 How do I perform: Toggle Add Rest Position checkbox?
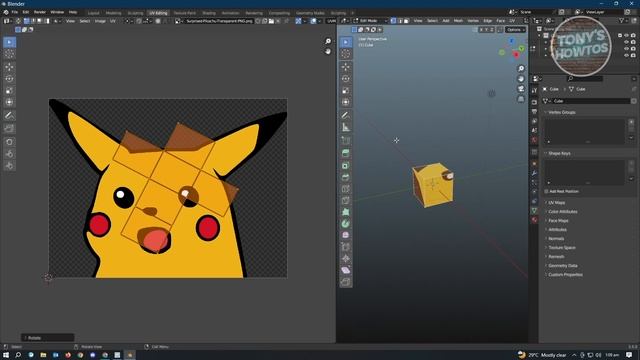coord(546,191)
